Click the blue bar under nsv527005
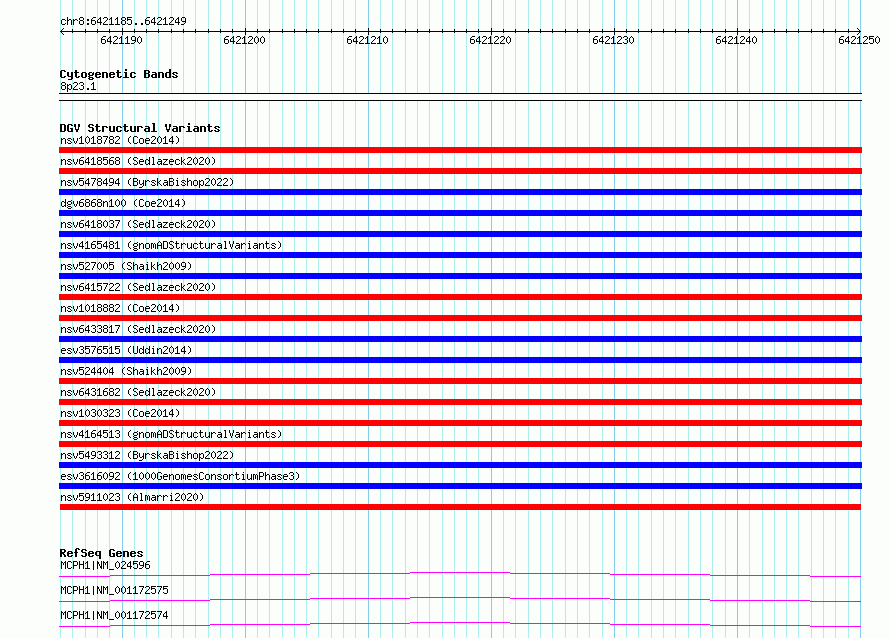This screenshot has width=890, height=638. tap(460, 276)
